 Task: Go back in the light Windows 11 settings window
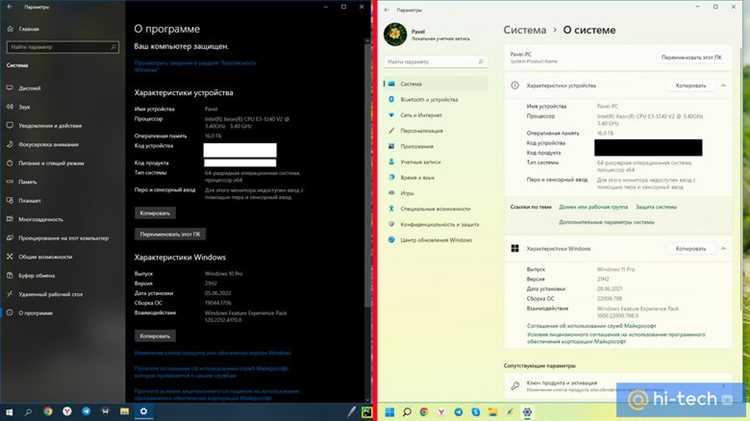coord(386,10)
